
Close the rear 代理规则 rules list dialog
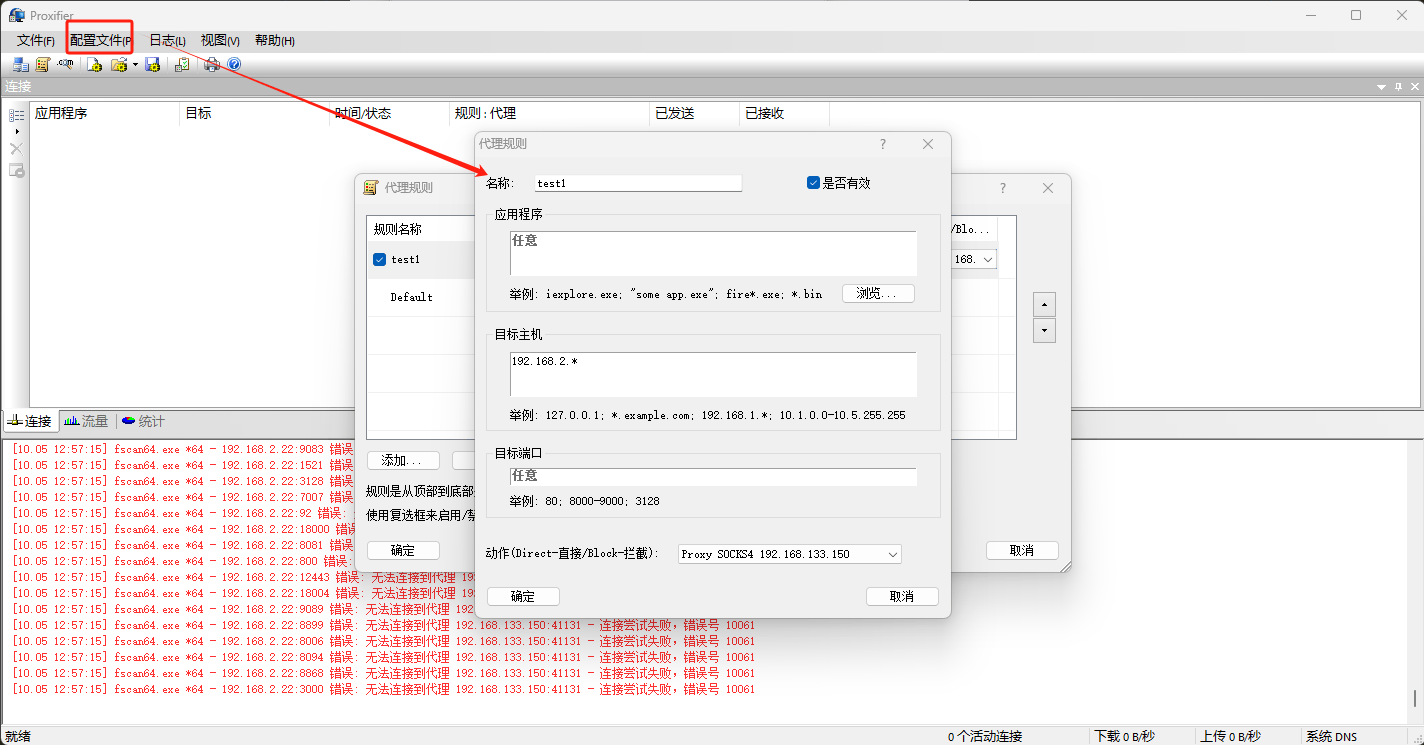pos(1048,188)
